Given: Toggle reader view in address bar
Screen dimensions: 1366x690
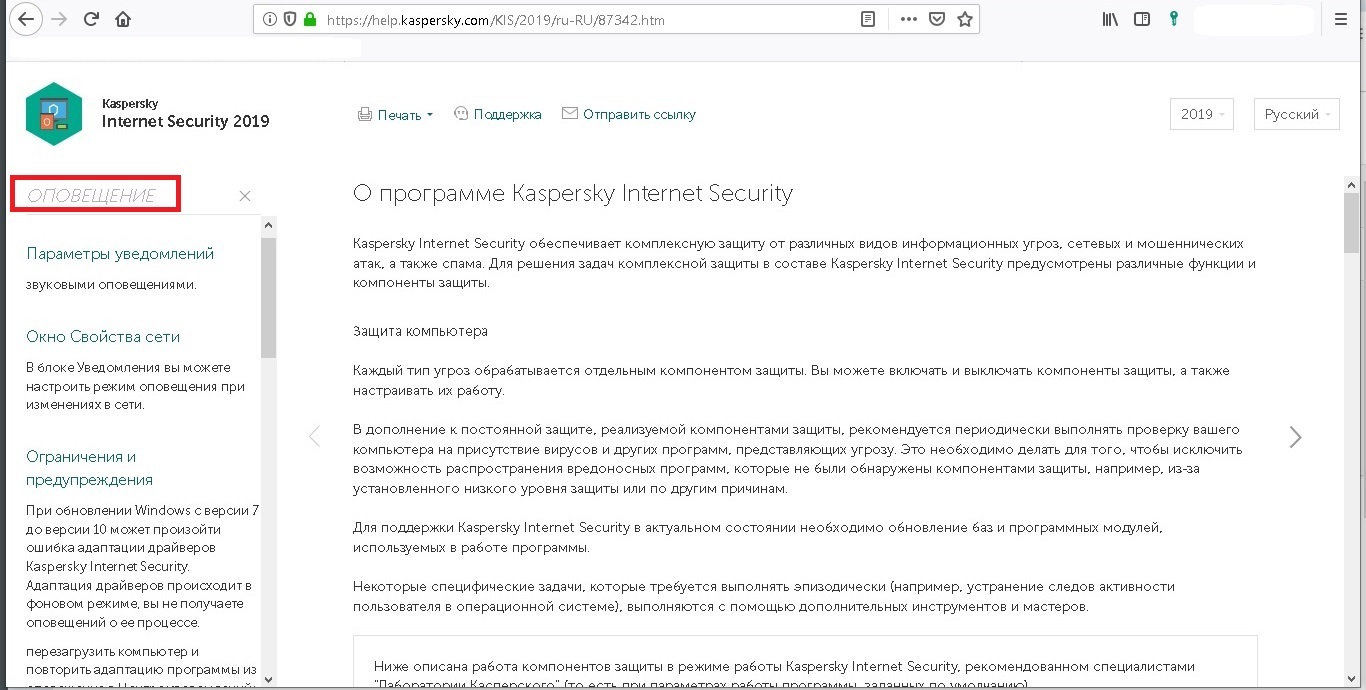Looking at the screenshot, I should point(868,19).
